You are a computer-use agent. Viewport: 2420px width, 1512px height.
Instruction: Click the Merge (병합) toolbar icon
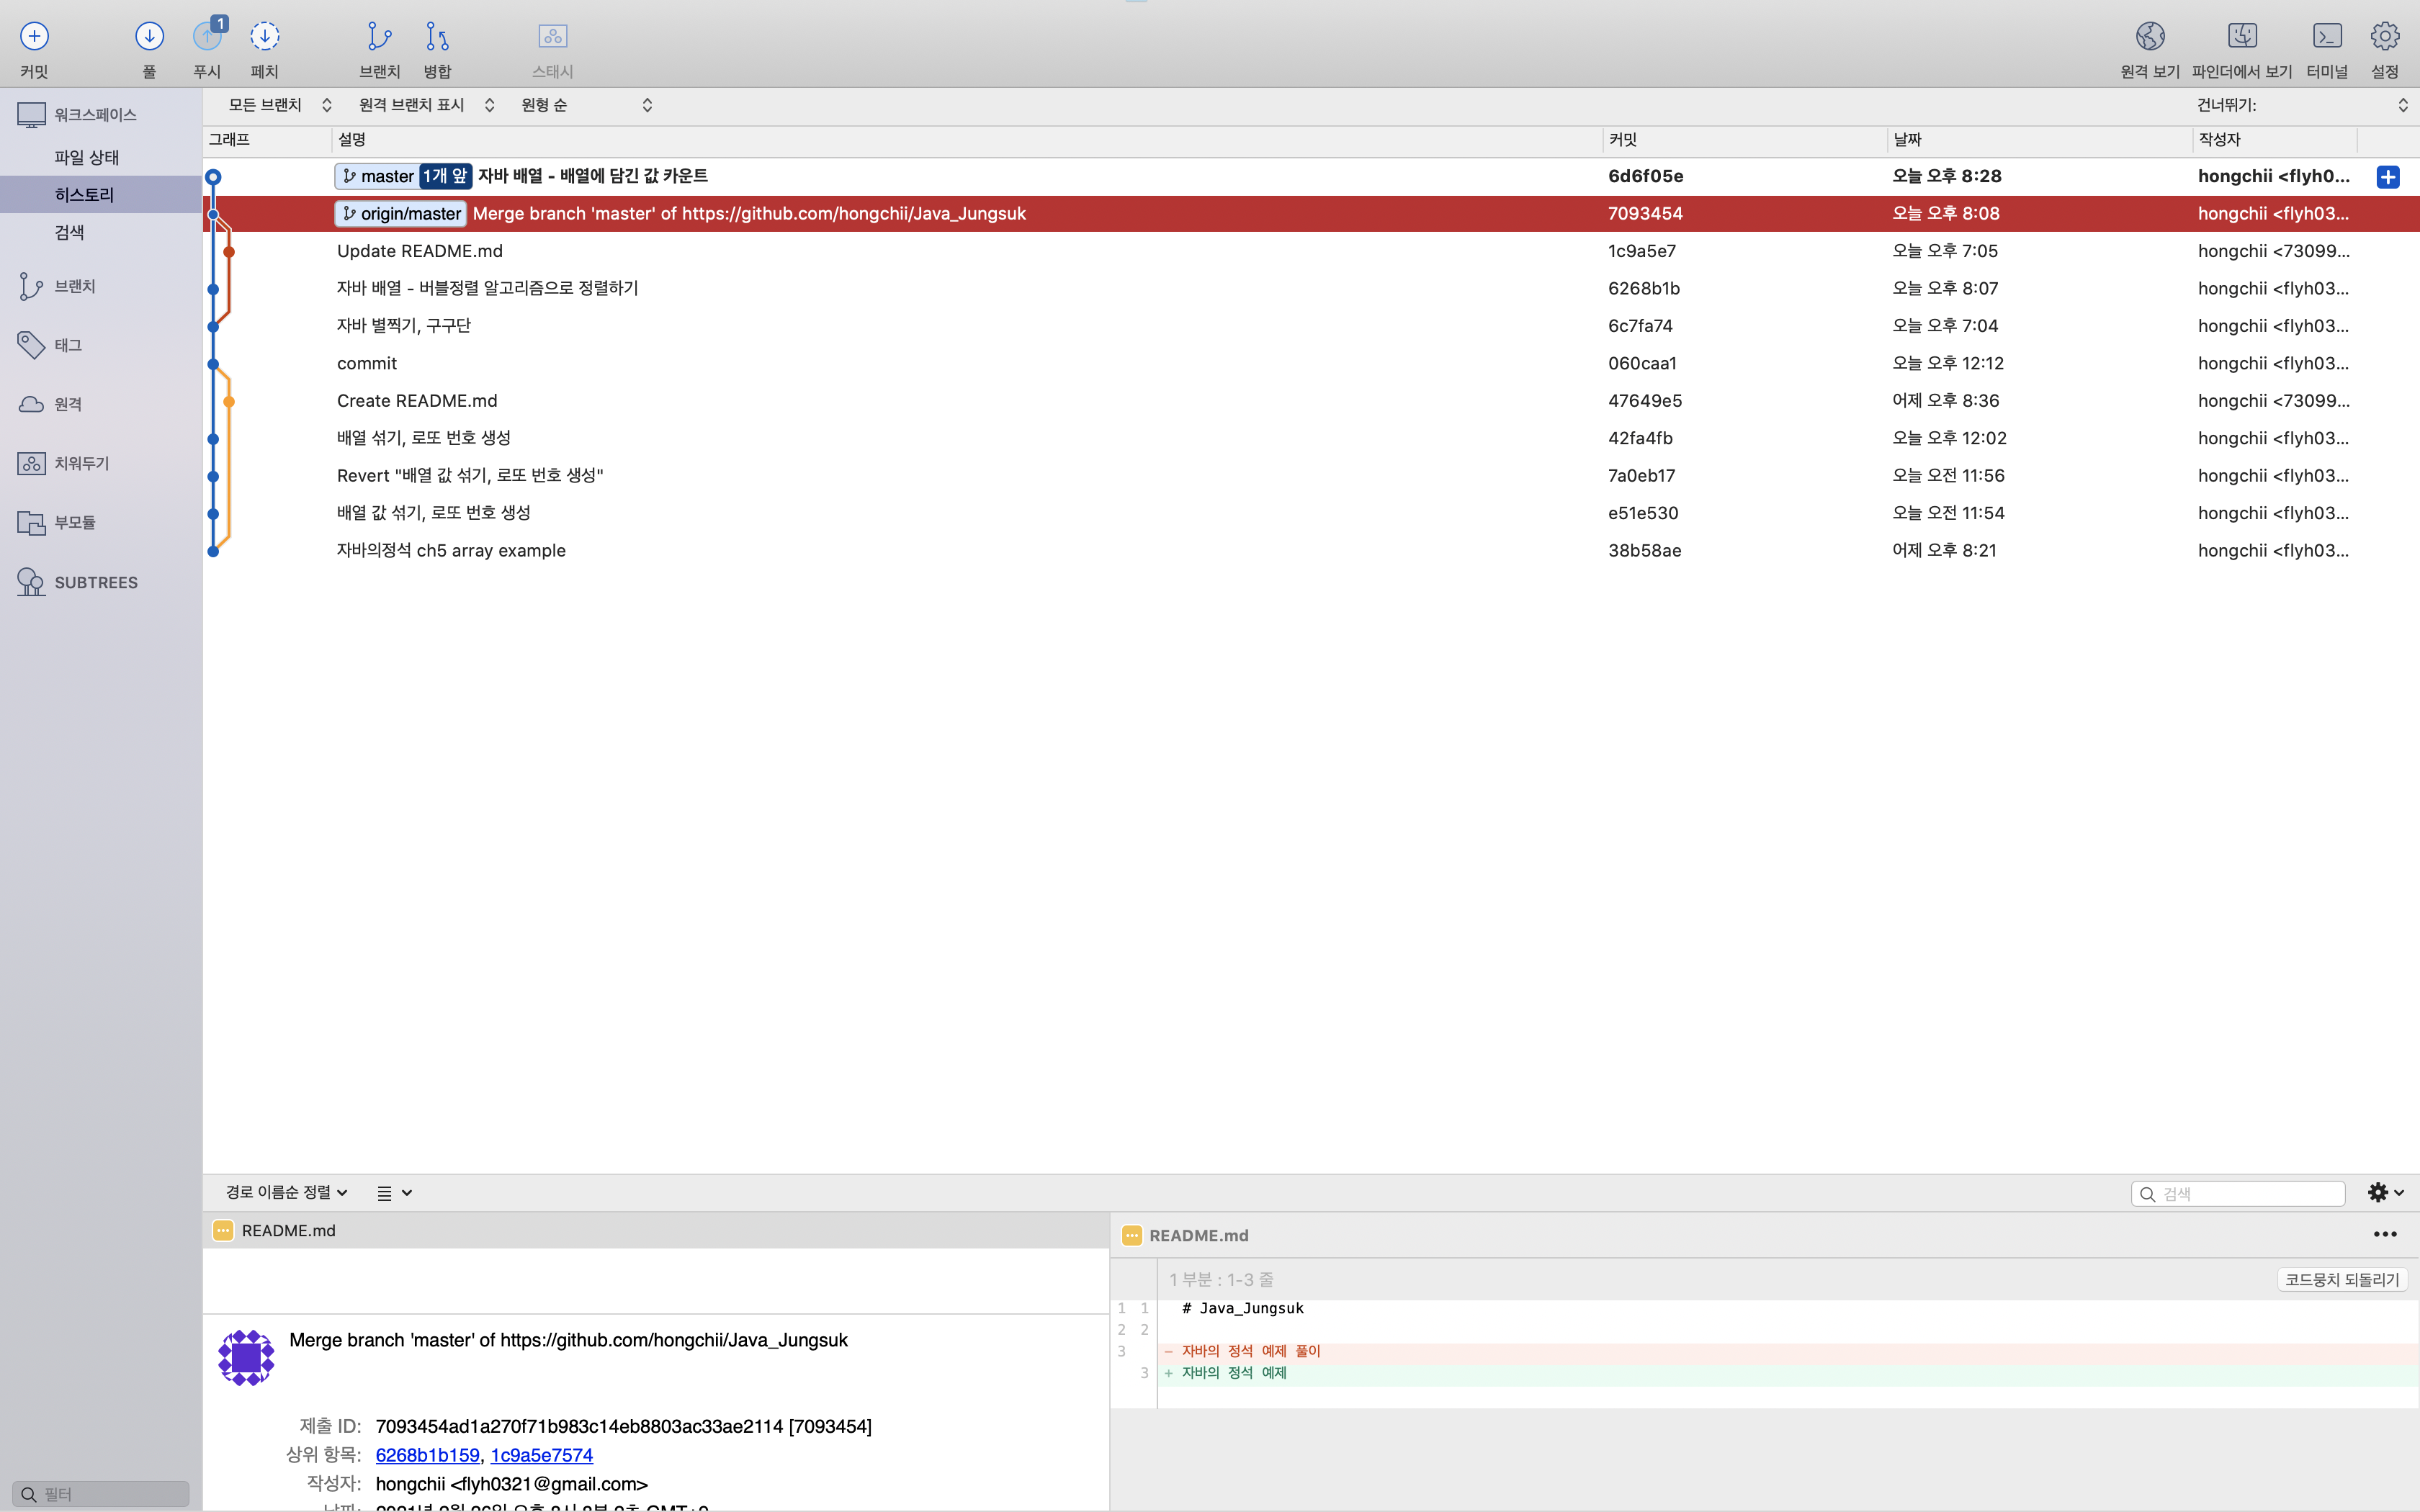click(437, 37)
